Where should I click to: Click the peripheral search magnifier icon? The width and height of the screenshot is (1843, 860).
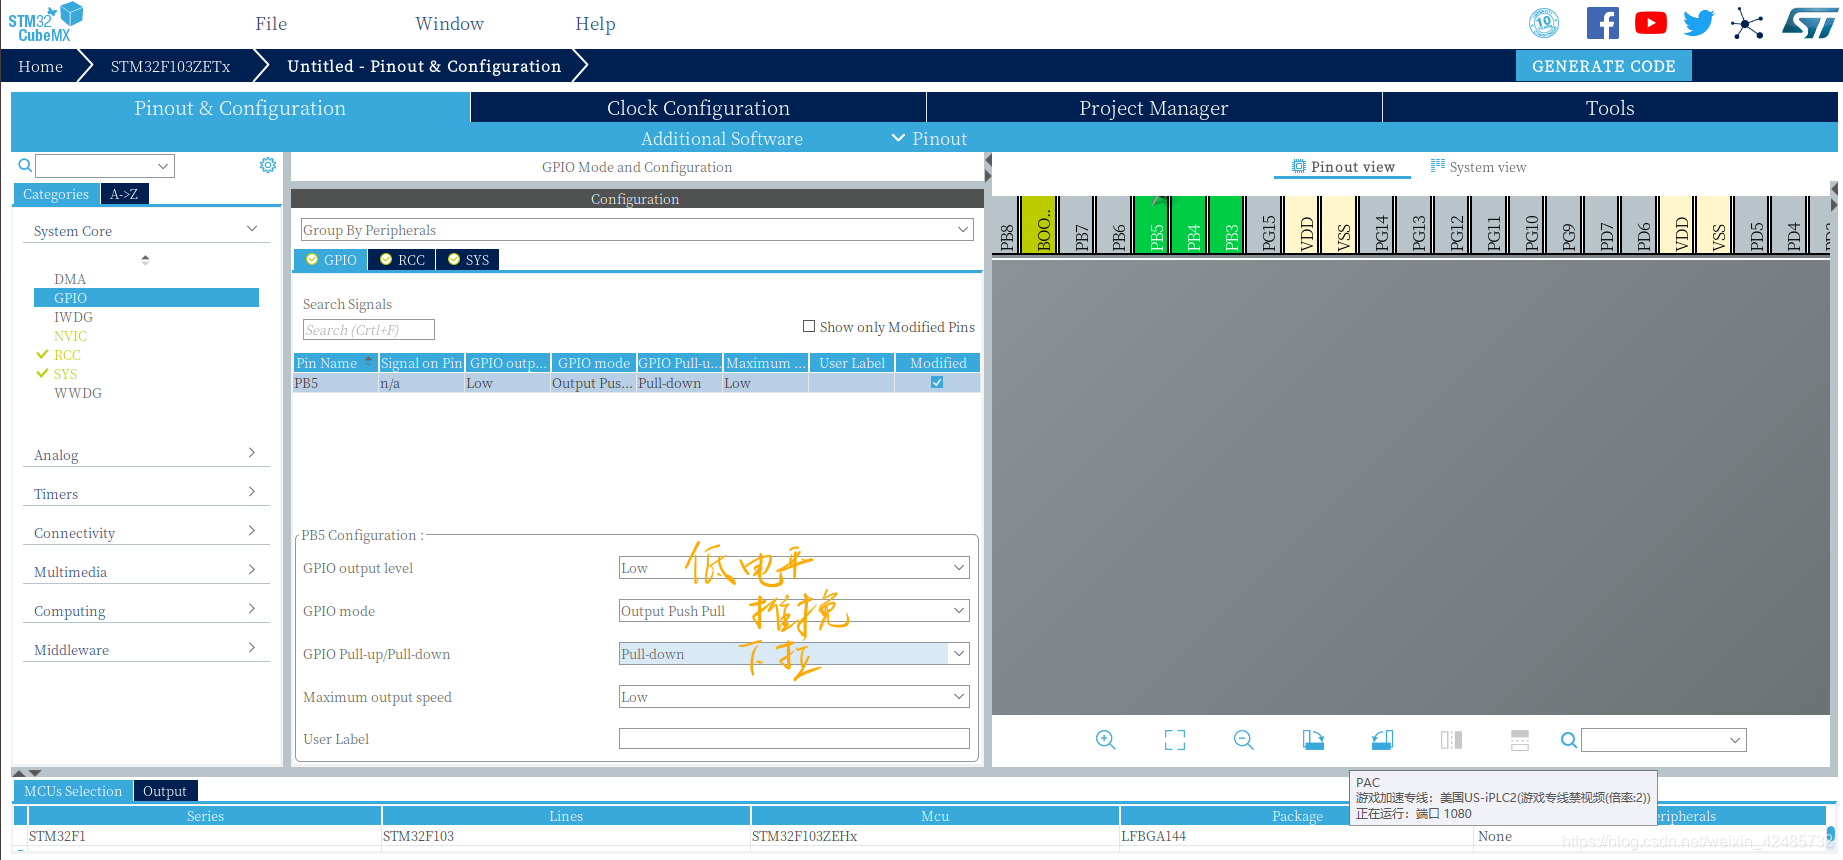pos(25,166)
